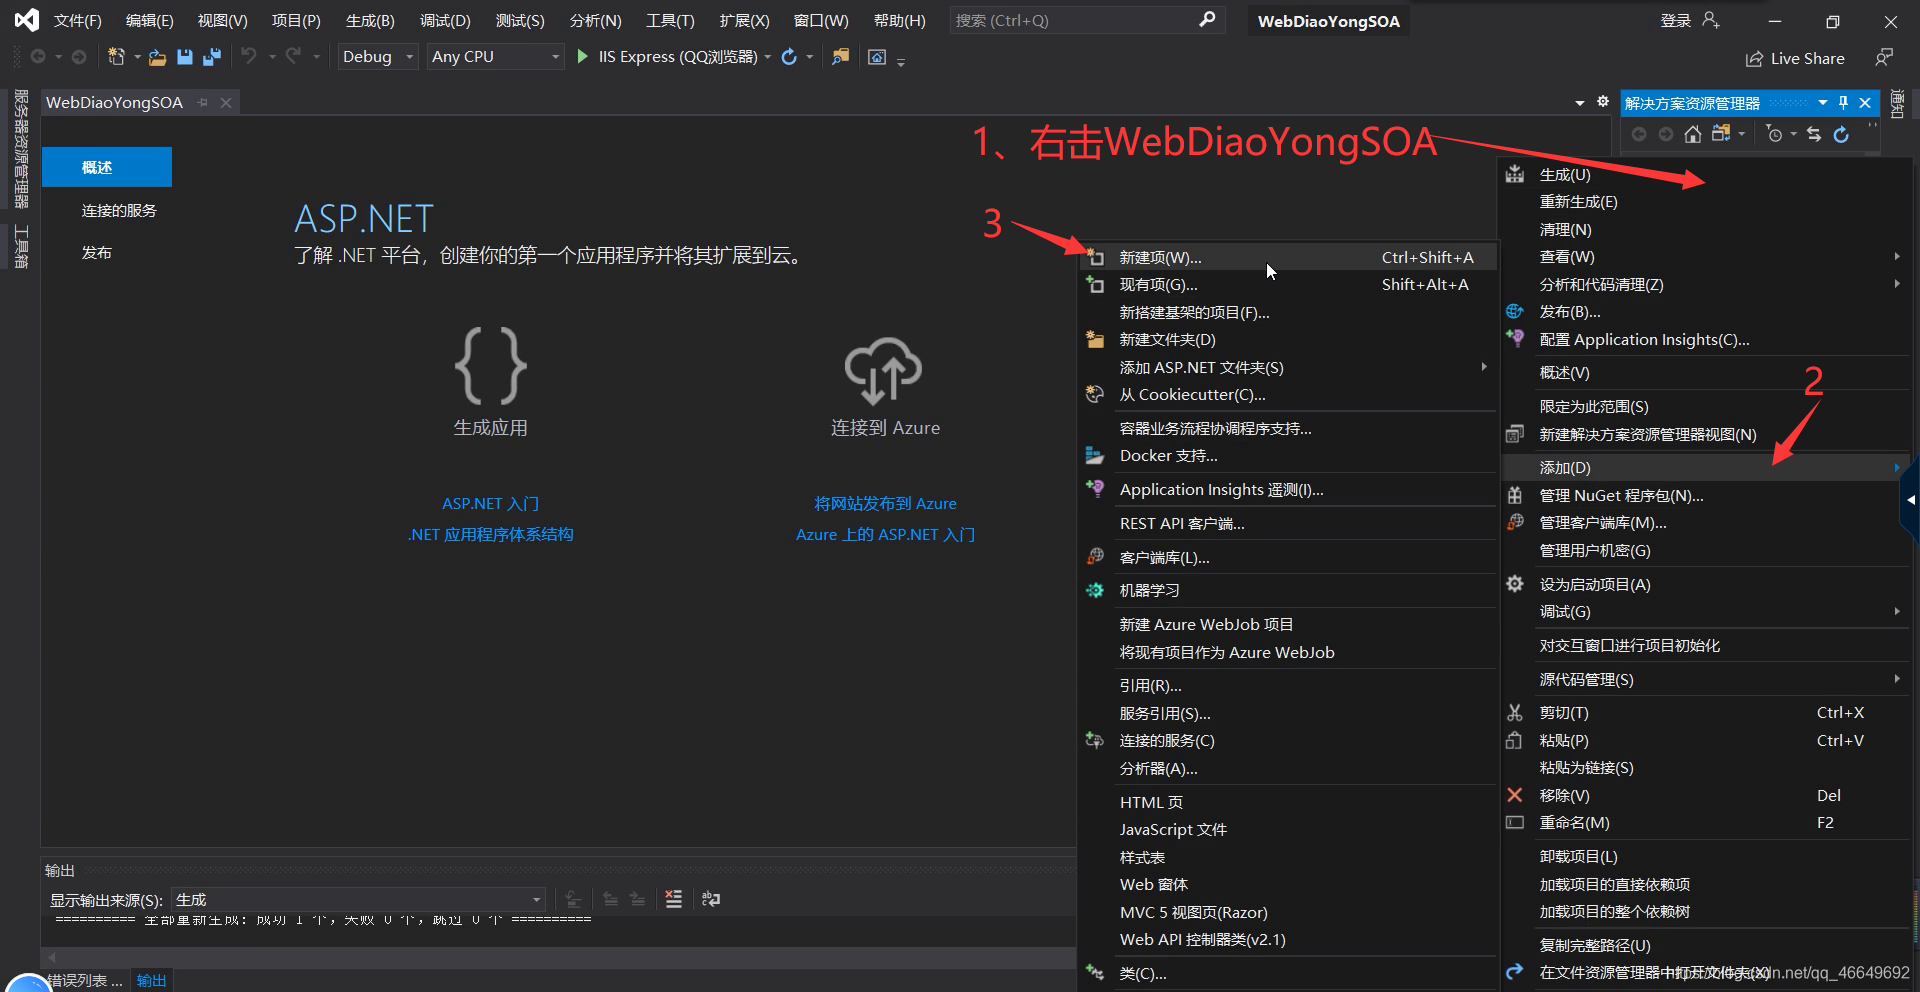Click Clear All output icon
Screen dimensions: 1920x992
coord(674,899)
